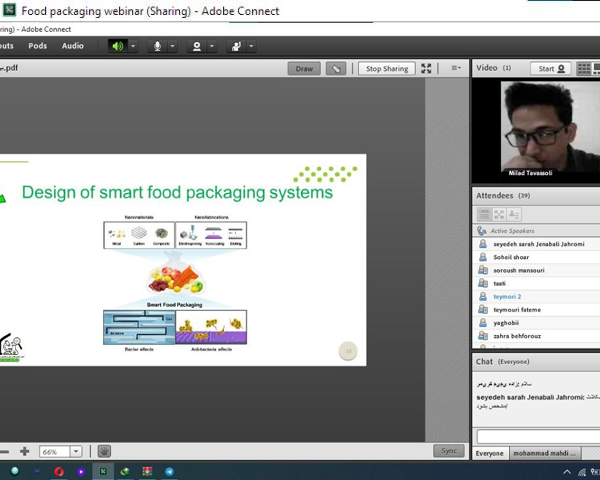Click the chat message input field
The width and height of the screenshot is (600, 480).
(x=536, y=436)
